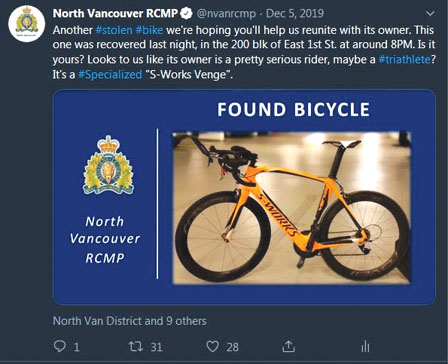Click North Vancouver RCMP account name

(115, 14)
